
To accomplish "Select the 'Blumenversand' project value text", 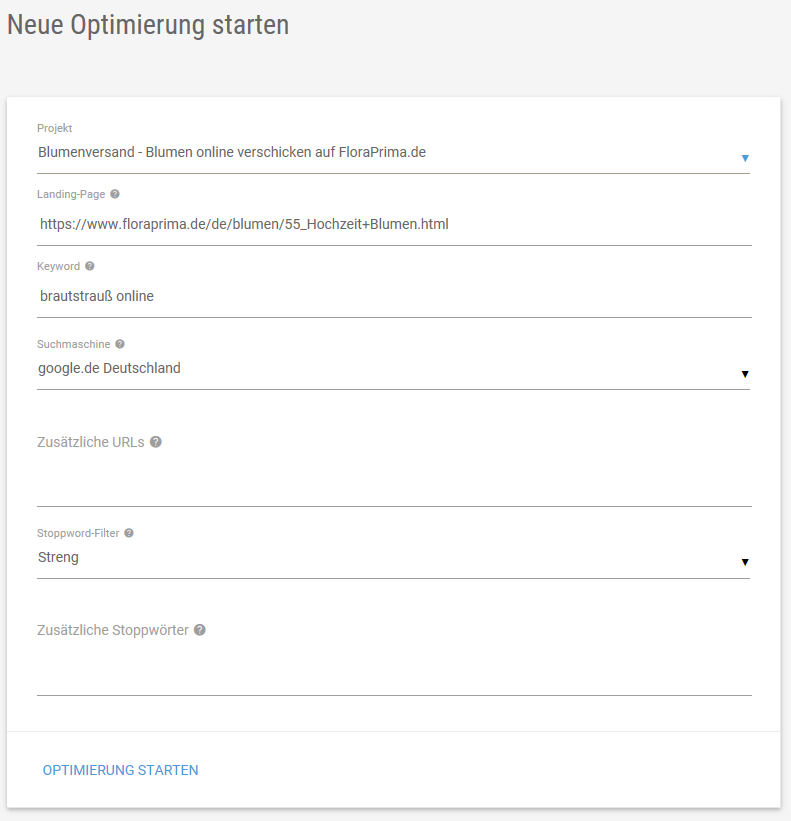I will coord(232,153).
